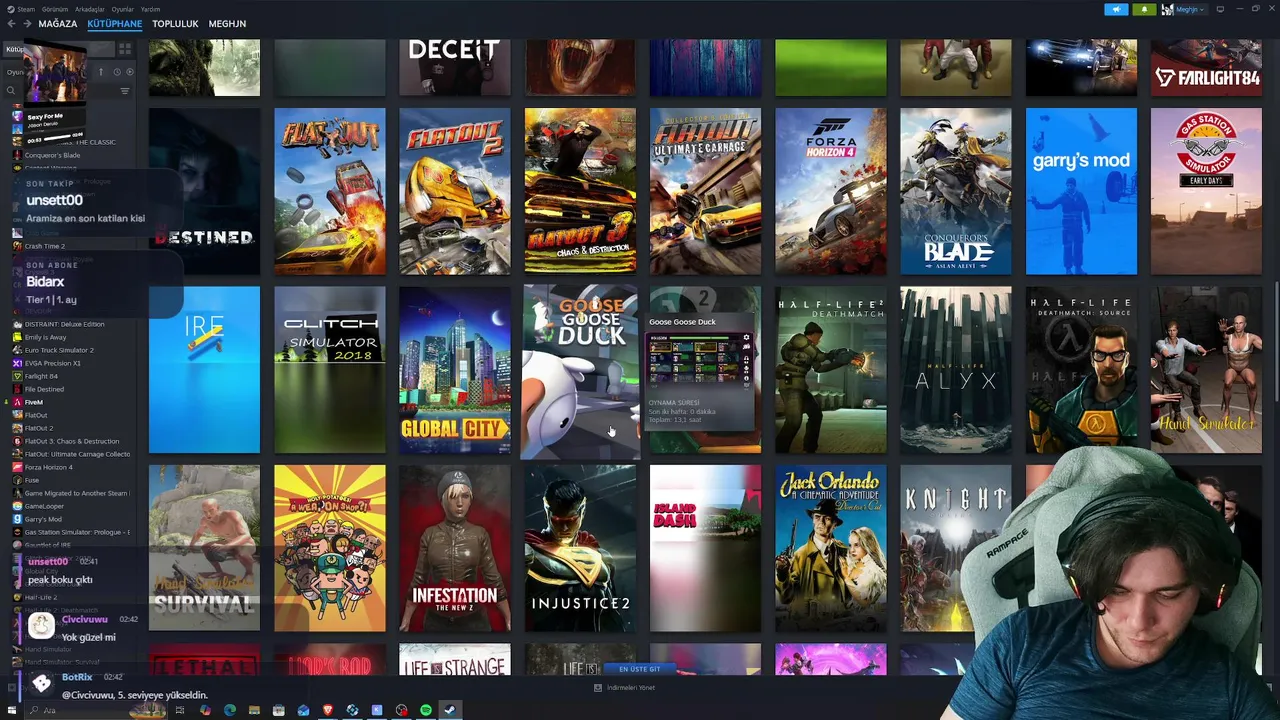The image size is (1280, 720).
Task: Open the library filter options icon
Action: (x=125, y=91)
